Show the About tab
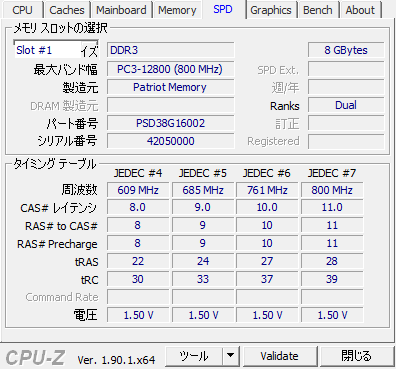This screenshot has width=396, height=369. tap(360, 10)
